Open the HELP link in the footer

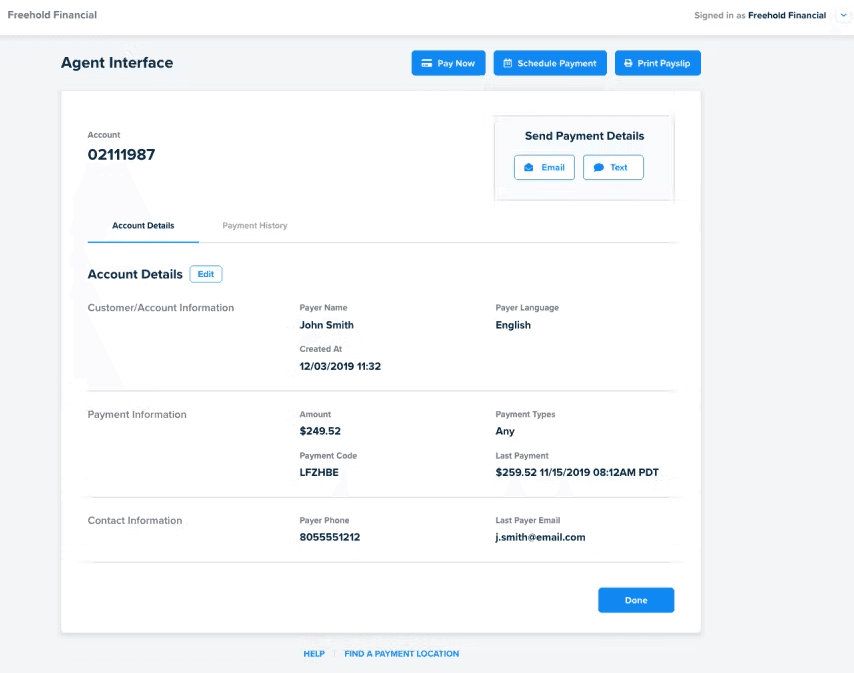coord(314,654)
